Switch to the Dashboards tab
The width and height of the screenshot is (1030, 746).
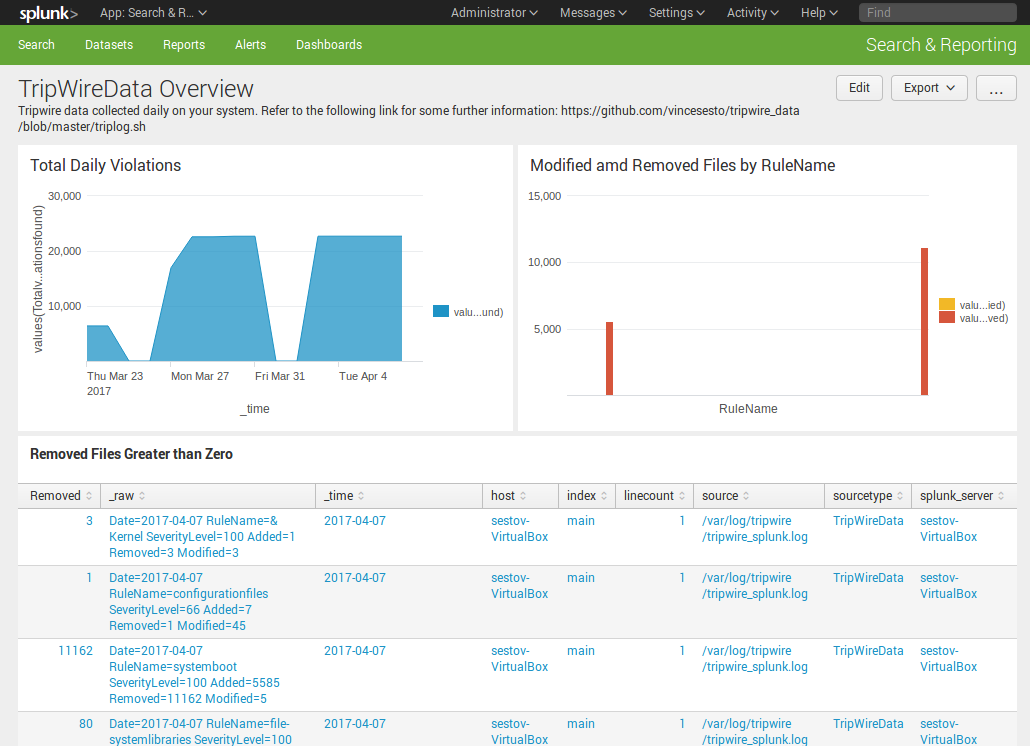(328, 44)
